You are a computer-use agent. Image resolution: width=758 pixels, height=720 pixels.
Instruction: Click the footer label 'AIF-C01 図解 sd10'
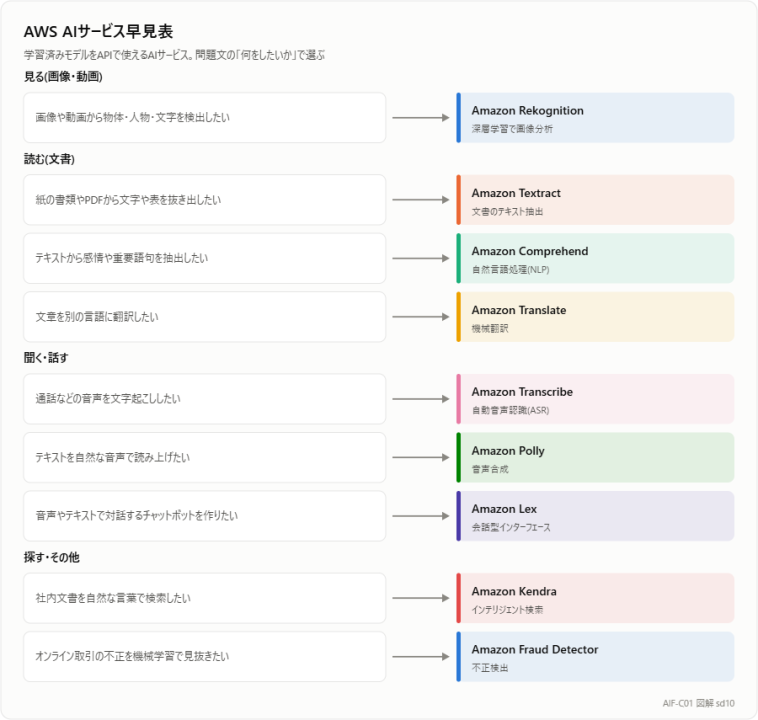point(699,703)
